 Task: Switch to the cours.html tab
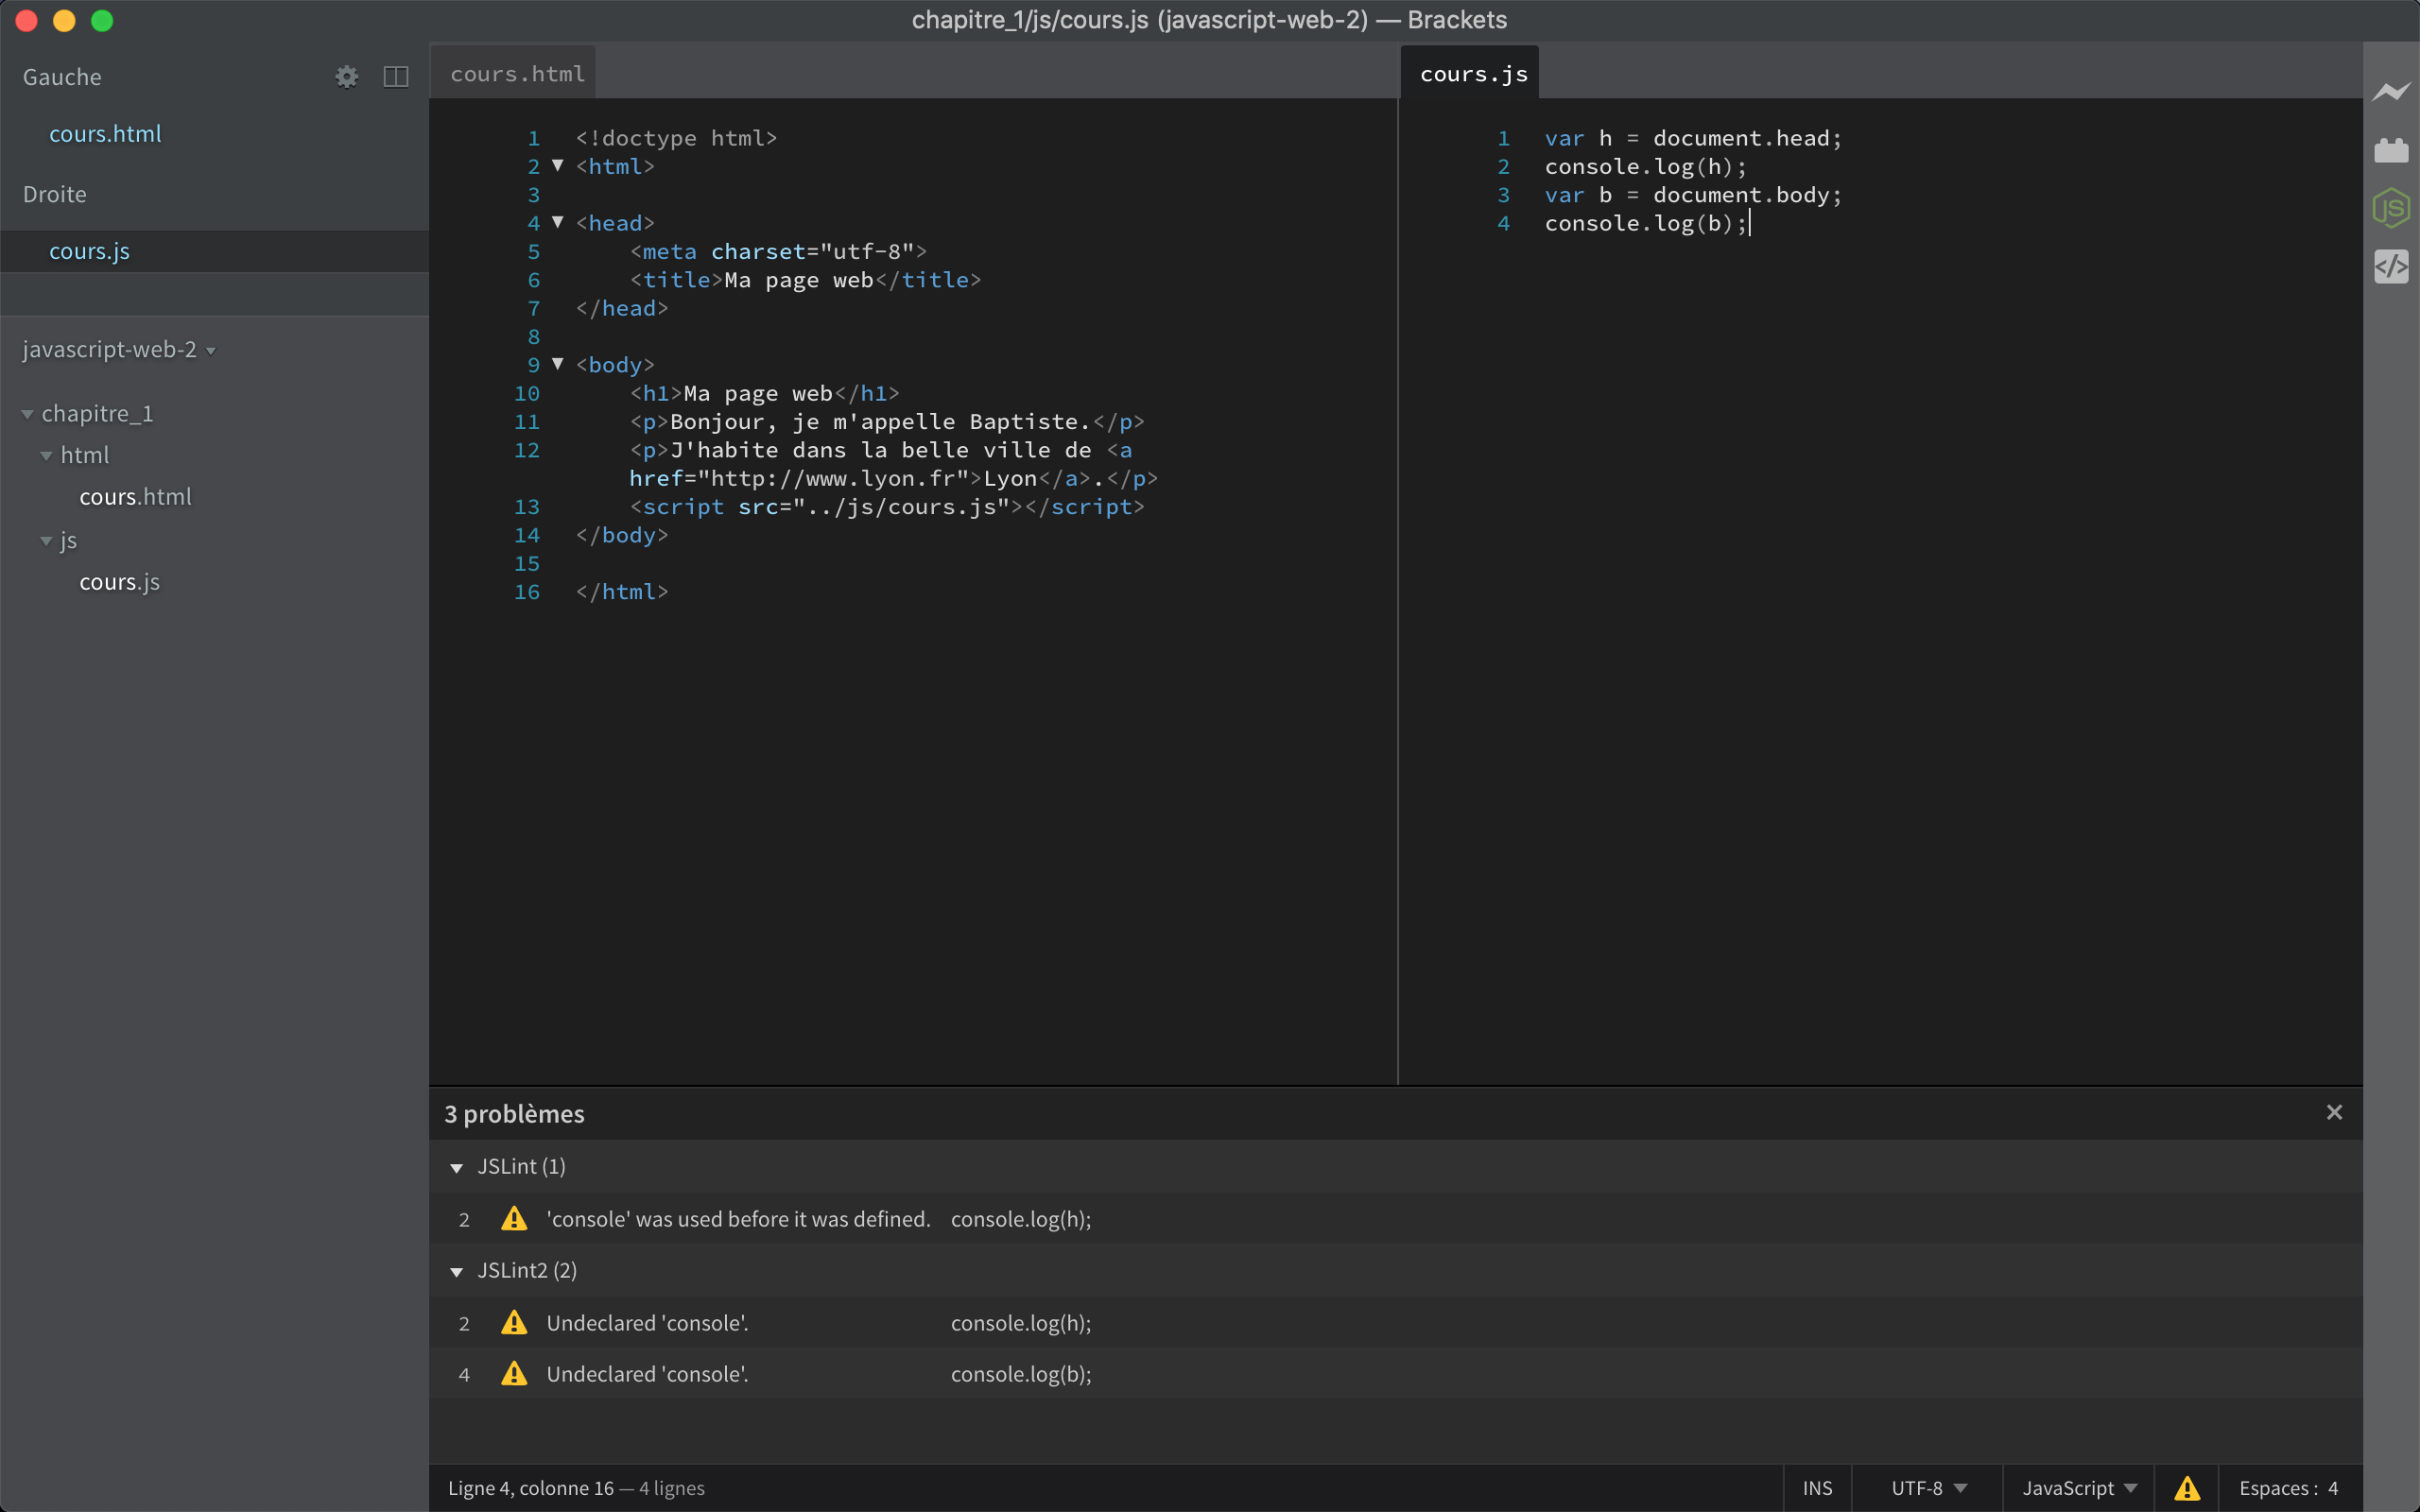516,71
